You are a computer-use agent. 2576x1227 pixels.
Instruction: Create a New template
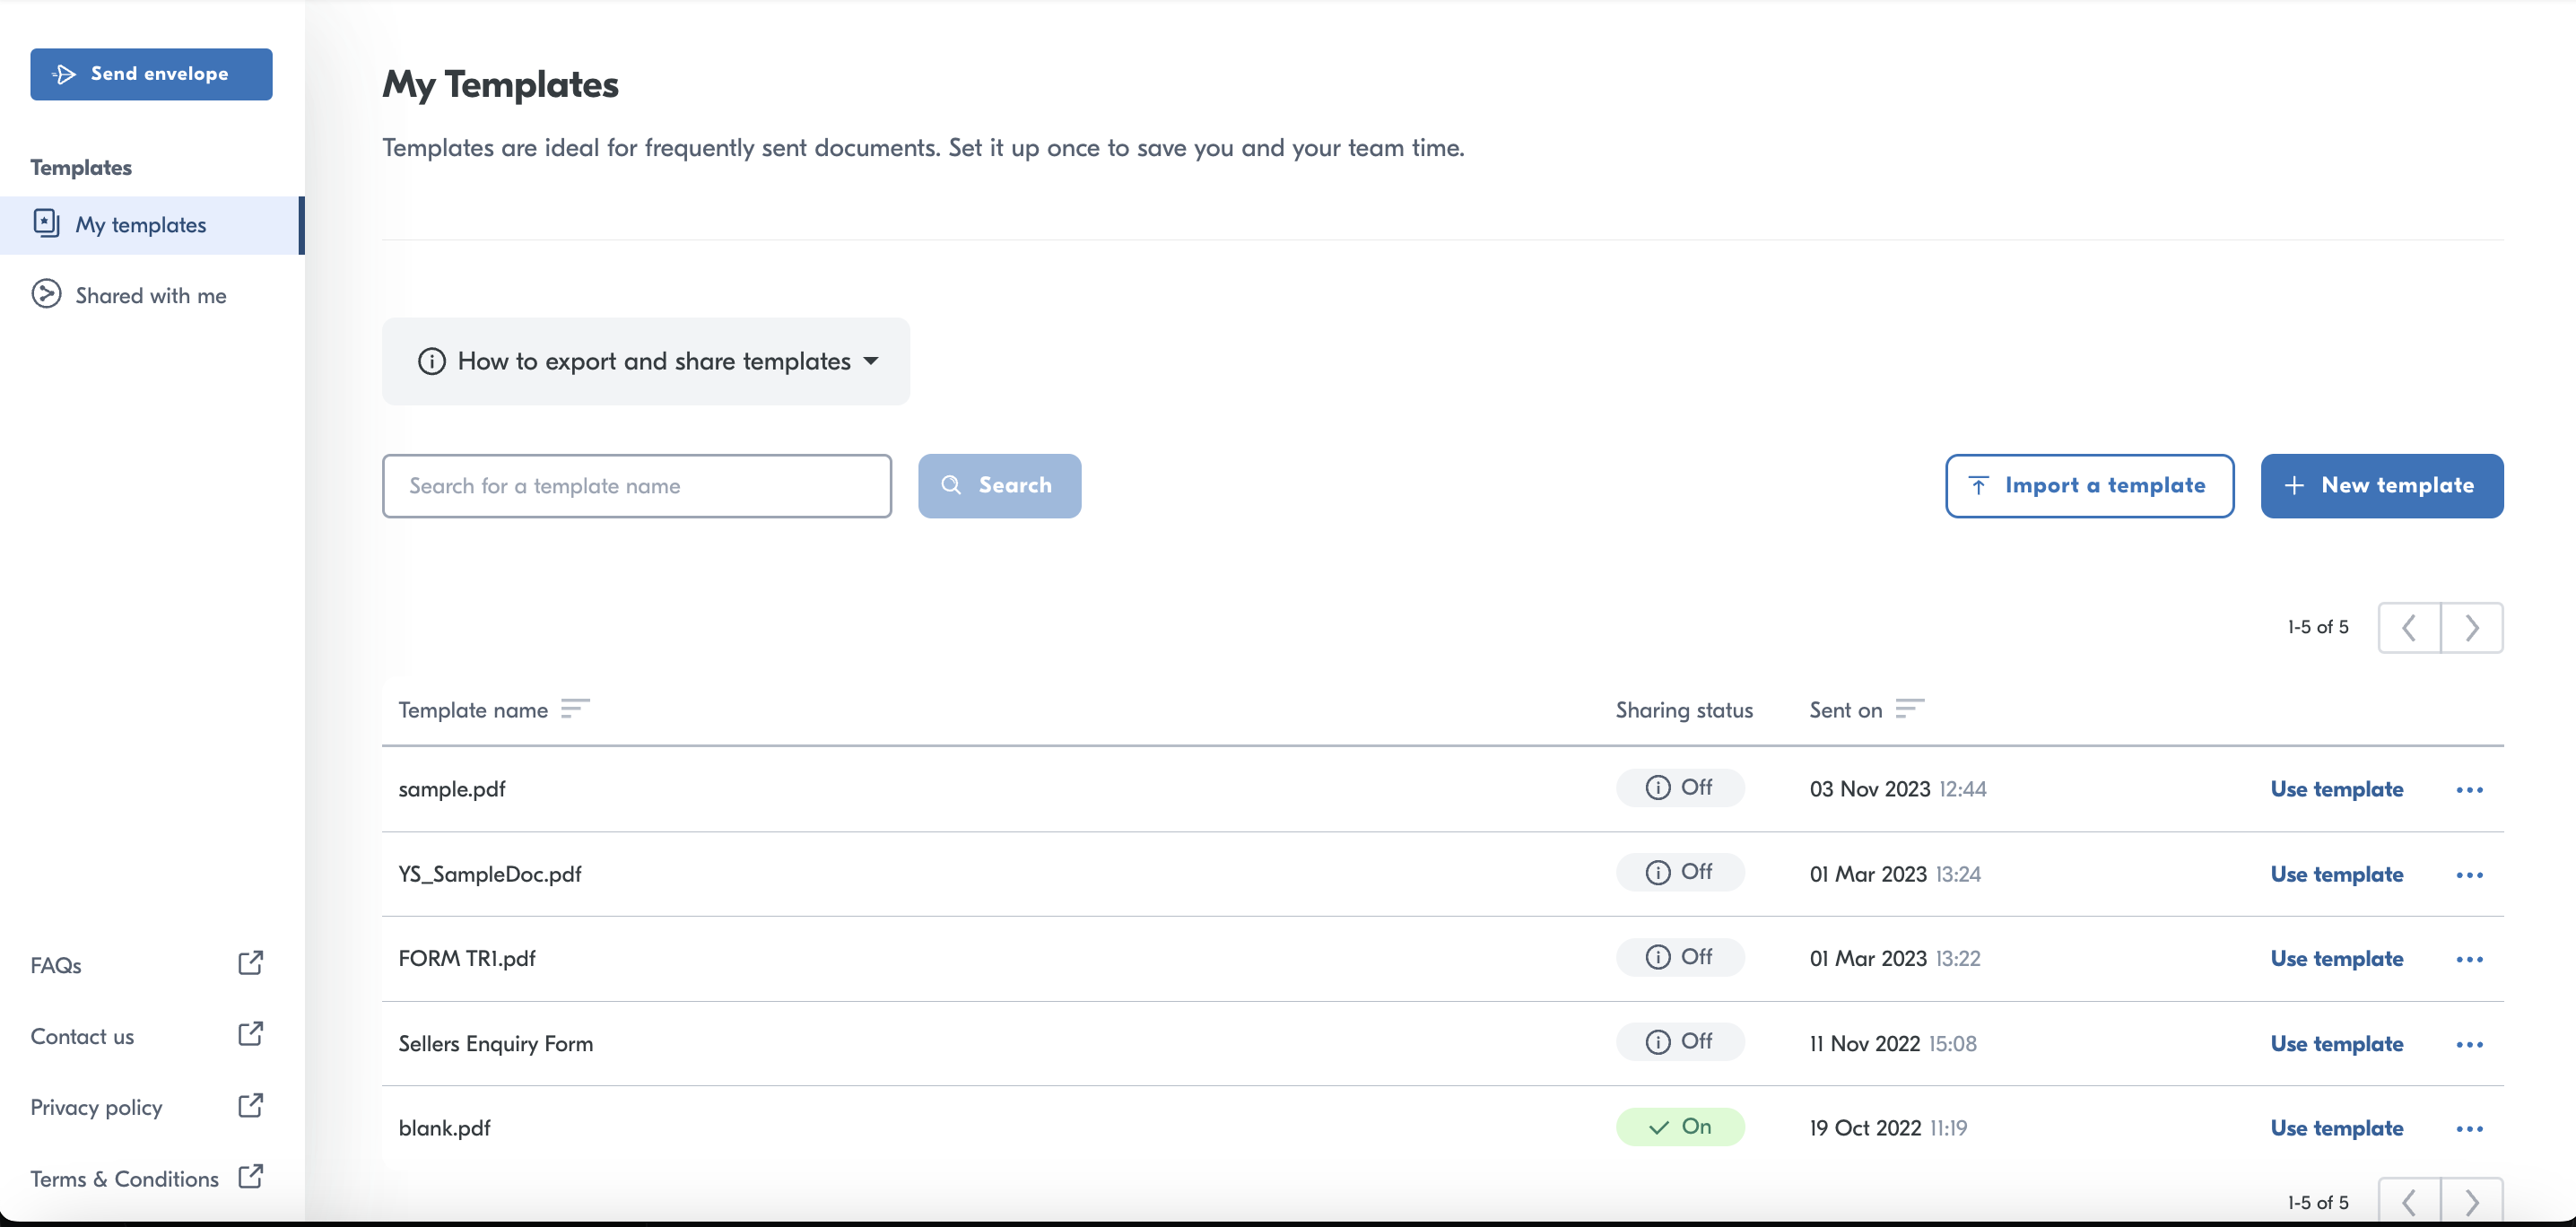click(x=2382, y=486)
